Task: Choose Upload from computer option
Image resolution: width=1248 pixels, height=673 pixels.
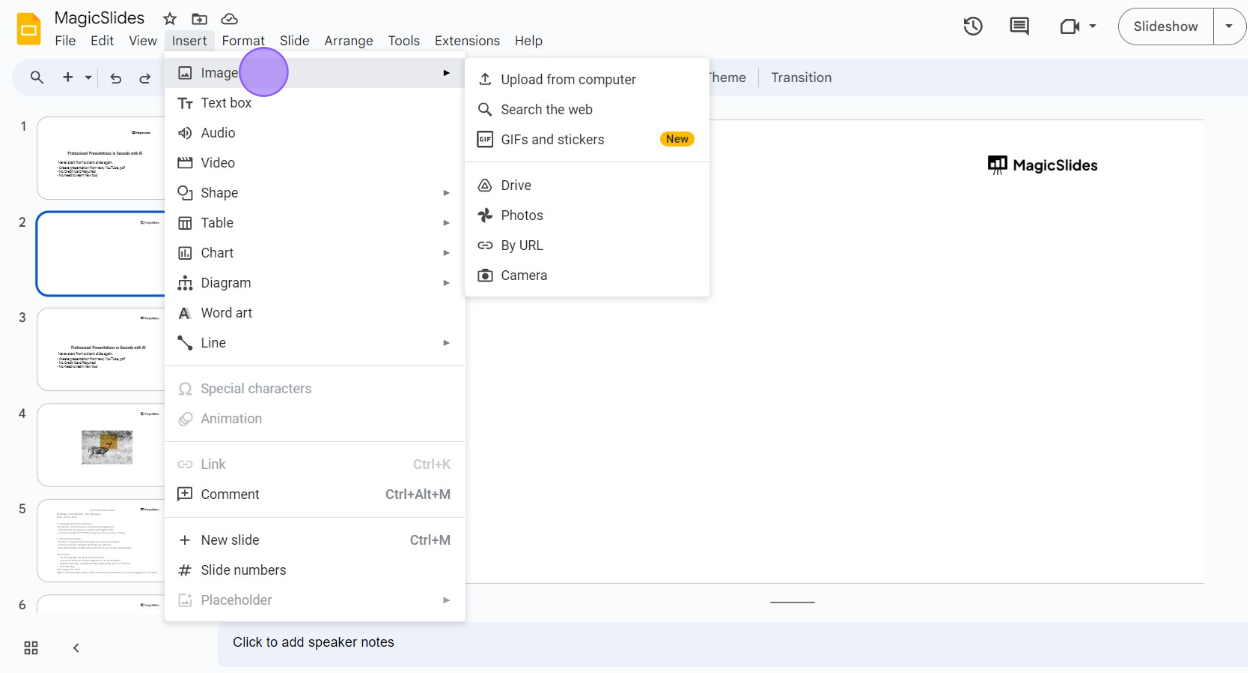Action: pos(568,80)
